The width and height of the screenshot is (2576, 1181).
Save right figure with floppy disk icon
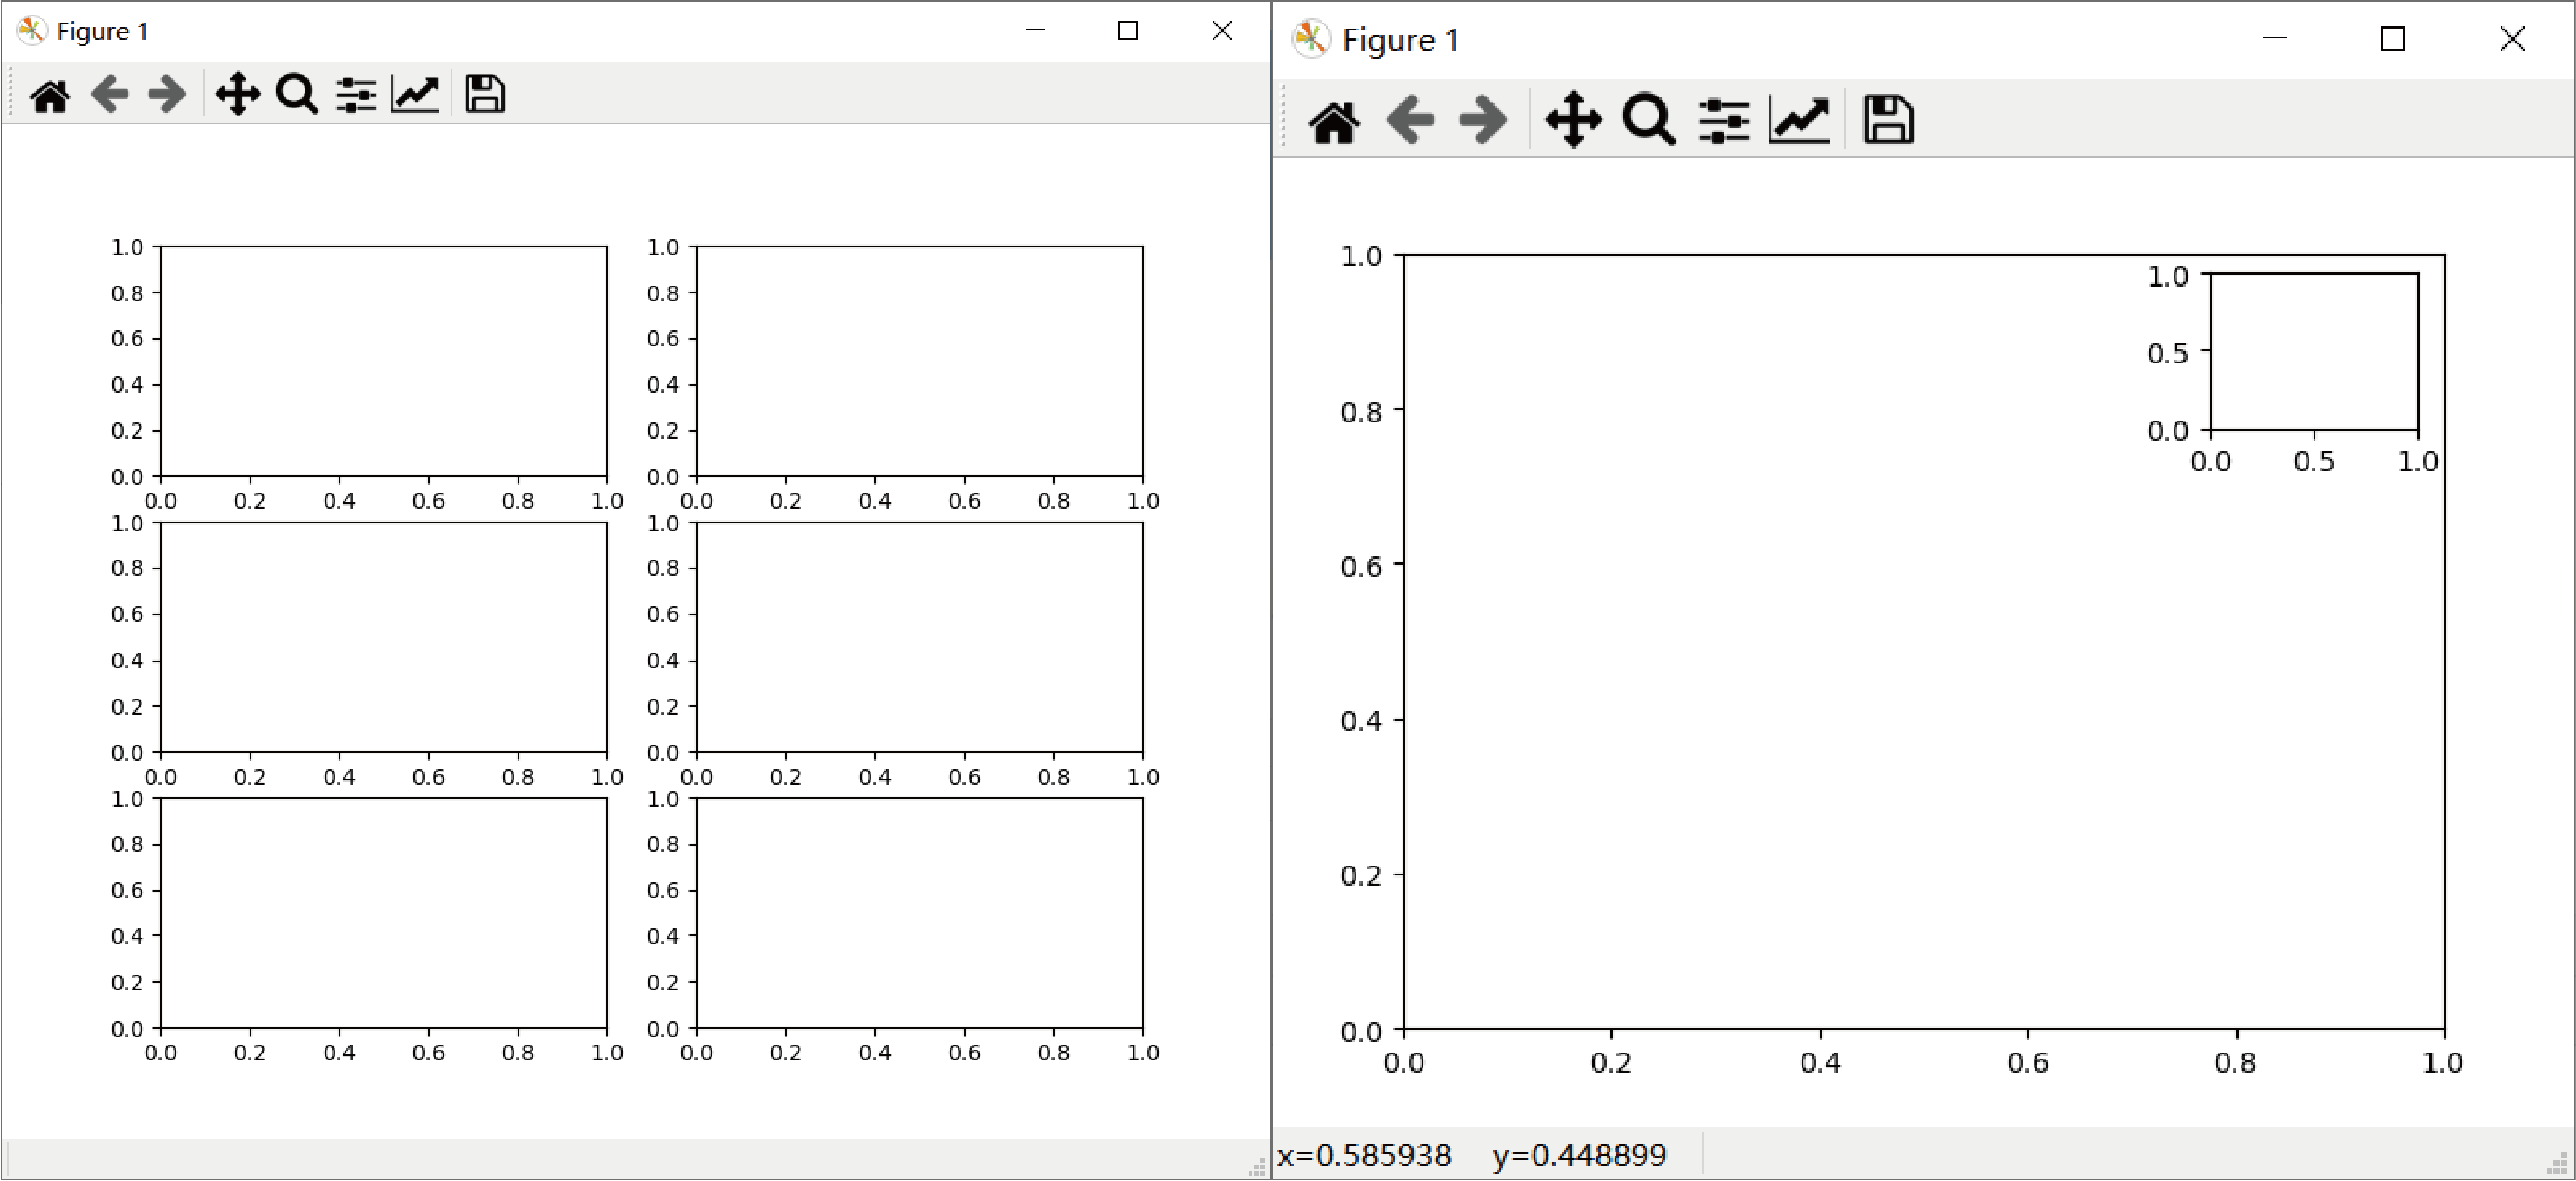1888,121
